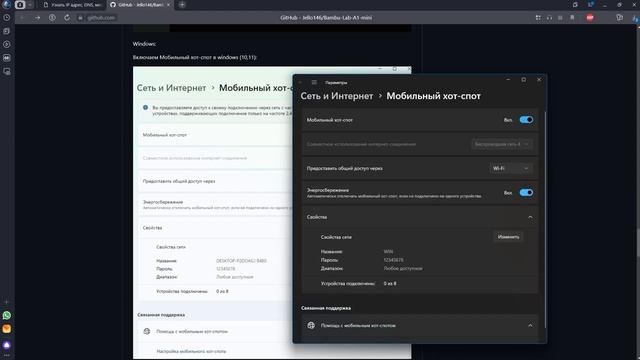640x360 pixels.
Task: Click the Пароль value 12345678 in Settings
Action: [393, 260]
